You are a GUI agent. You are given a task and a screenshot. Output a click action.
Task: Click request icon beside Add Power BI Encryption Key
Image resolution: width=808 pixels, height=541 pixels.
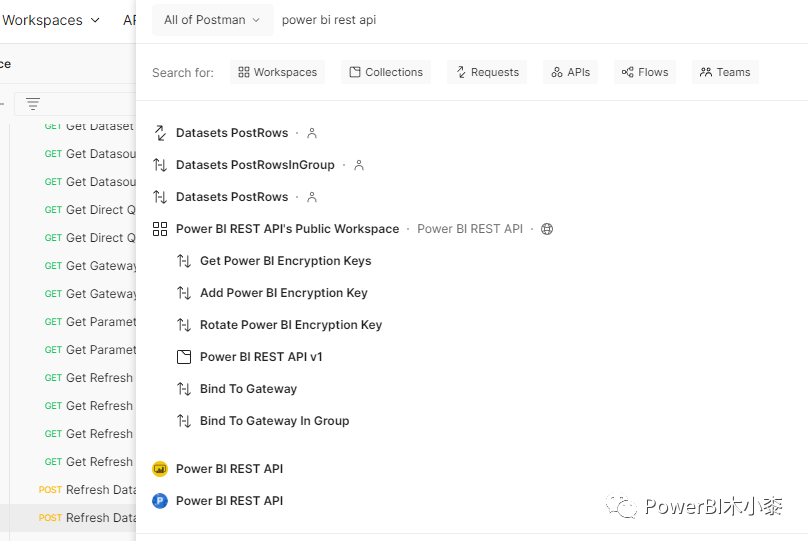[184, 293]
